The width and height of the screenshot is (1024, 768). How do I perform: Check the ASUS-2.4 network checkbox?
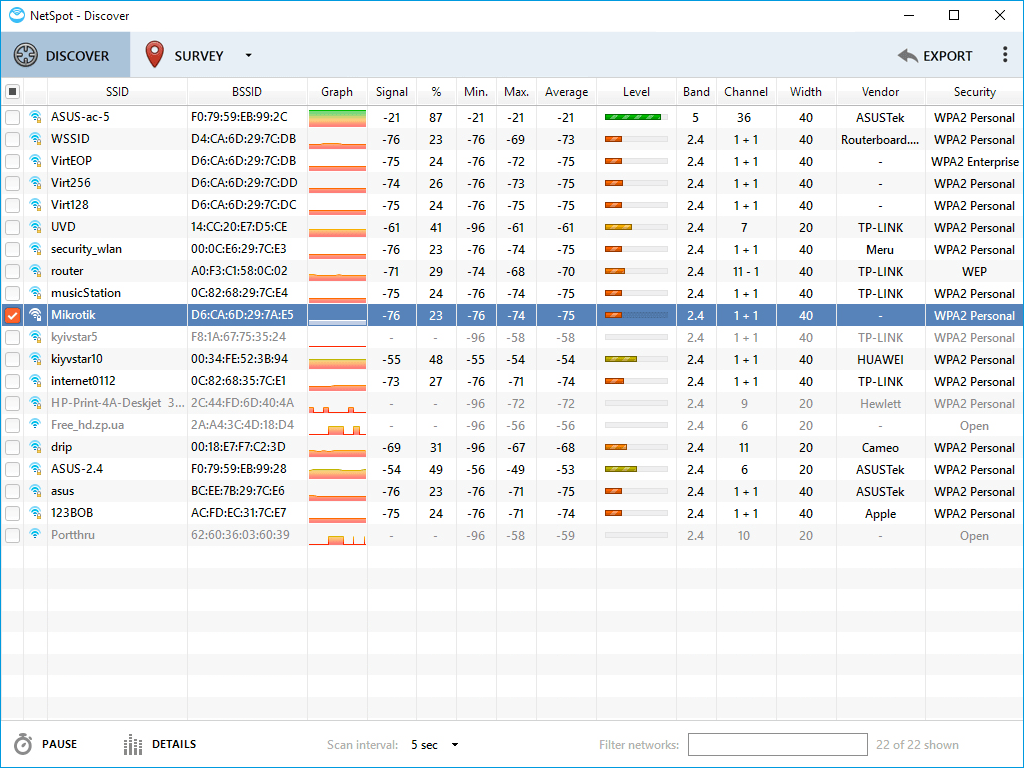(x=12, y=470)
